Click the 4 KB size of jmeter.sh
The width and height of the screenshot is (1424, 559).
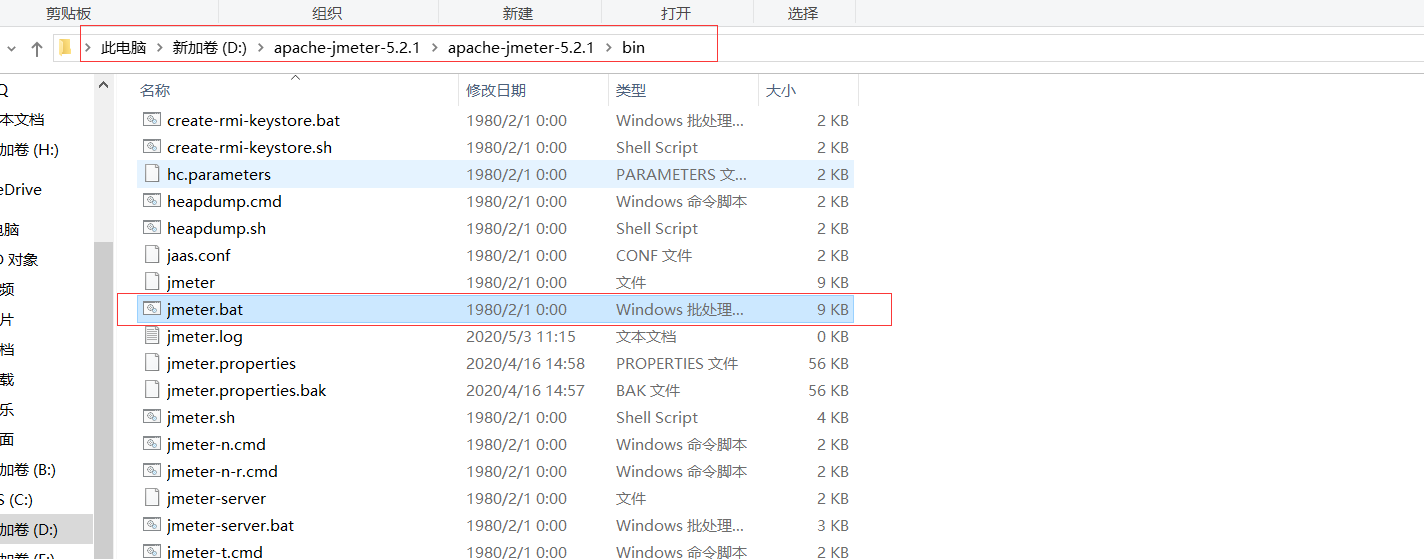[832, 417]
